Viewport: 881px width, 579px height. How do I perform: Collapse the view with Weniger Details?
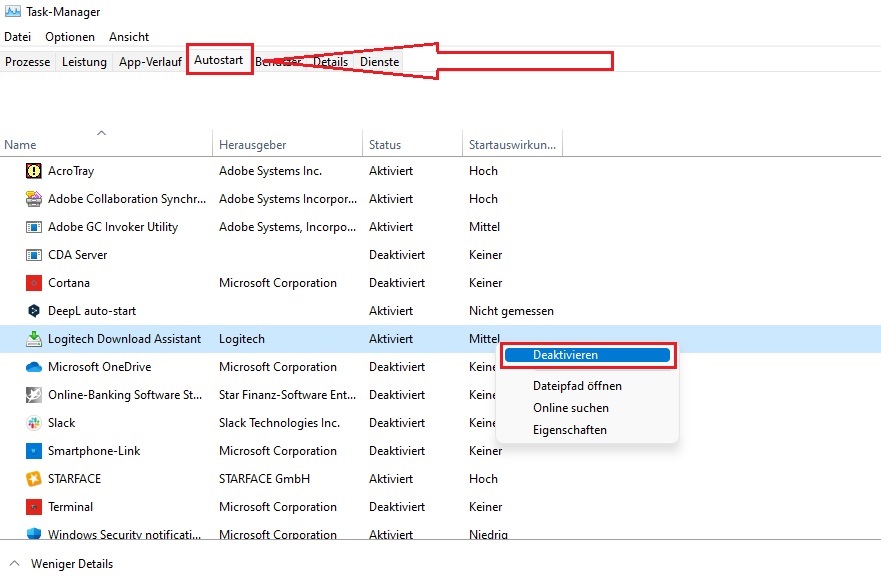coord(72,564)
